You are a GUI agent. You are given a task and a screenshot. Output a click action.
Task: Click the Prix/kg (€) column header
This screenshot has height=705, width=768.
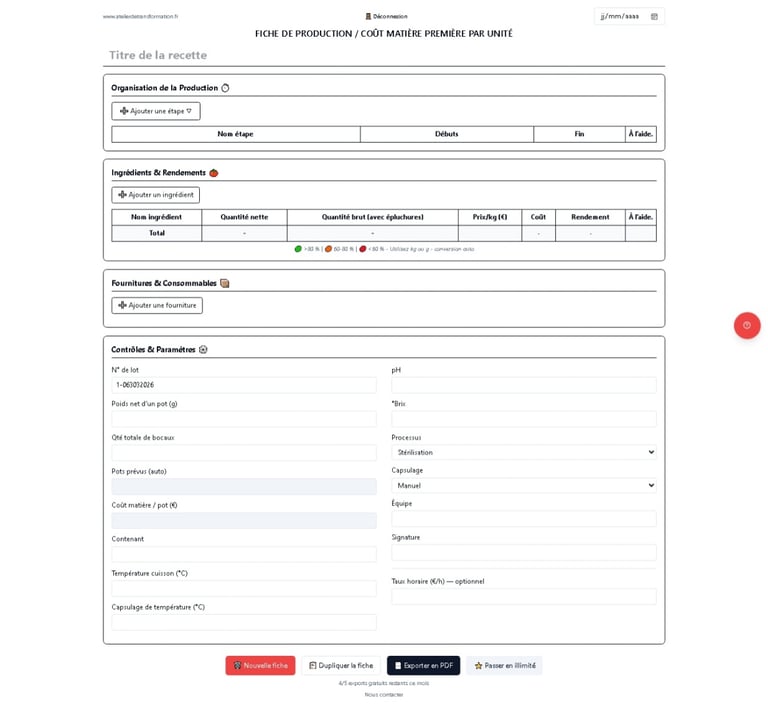490,217
